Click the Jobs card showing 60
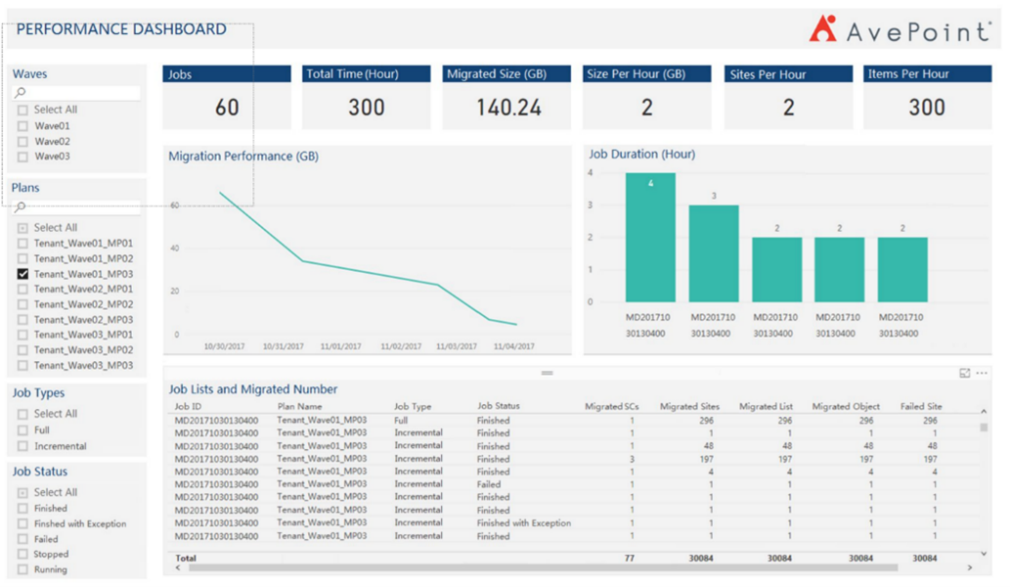 click(x=227, y=97)
